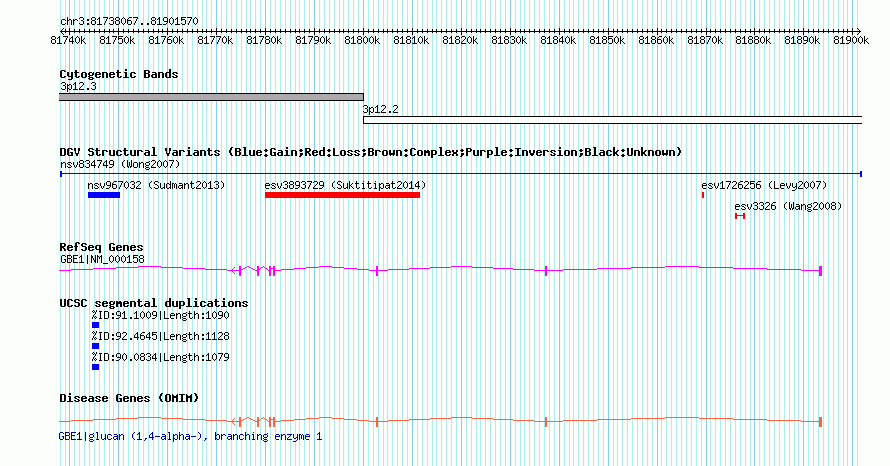Open the GBE1|glucan branching enzyme 1 link
The width and height of the screenshot is (890, 466).
pos(190,436)
